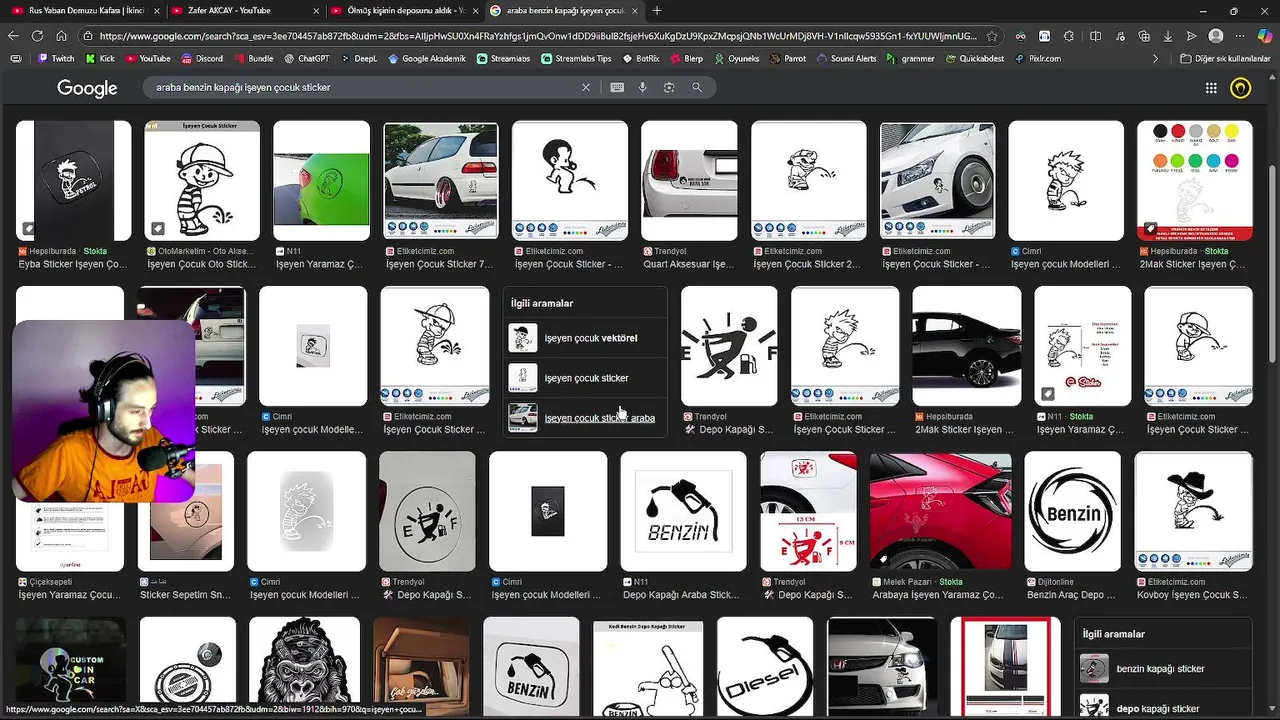Open the on-screen keyboard icon in search box
This screenshot has width=1280, height=720.
point(617,88)
